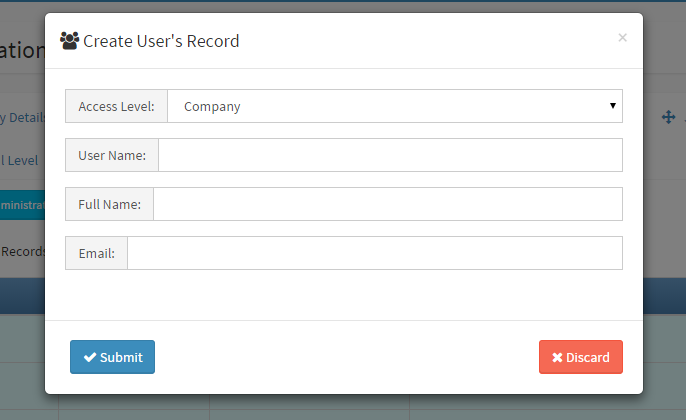
Task: Select the Email input field
Action: (x=374, y=253)
